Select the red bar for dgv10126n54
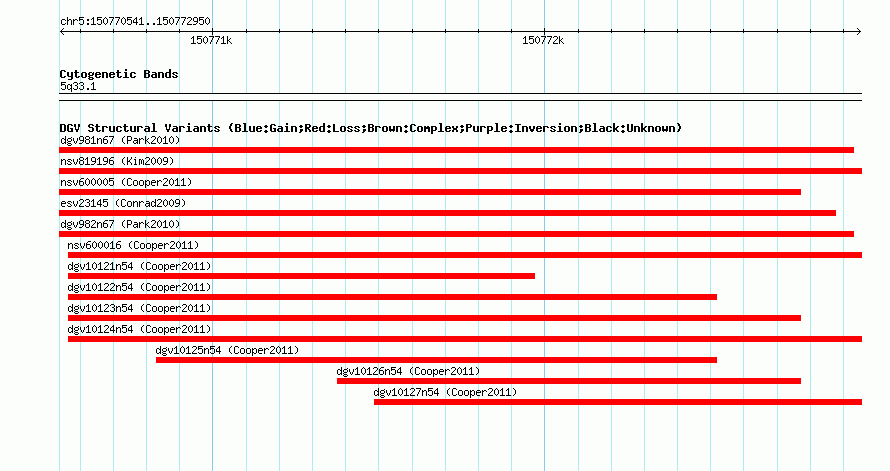This screenshot has width=890, height=471. (569, 381)
